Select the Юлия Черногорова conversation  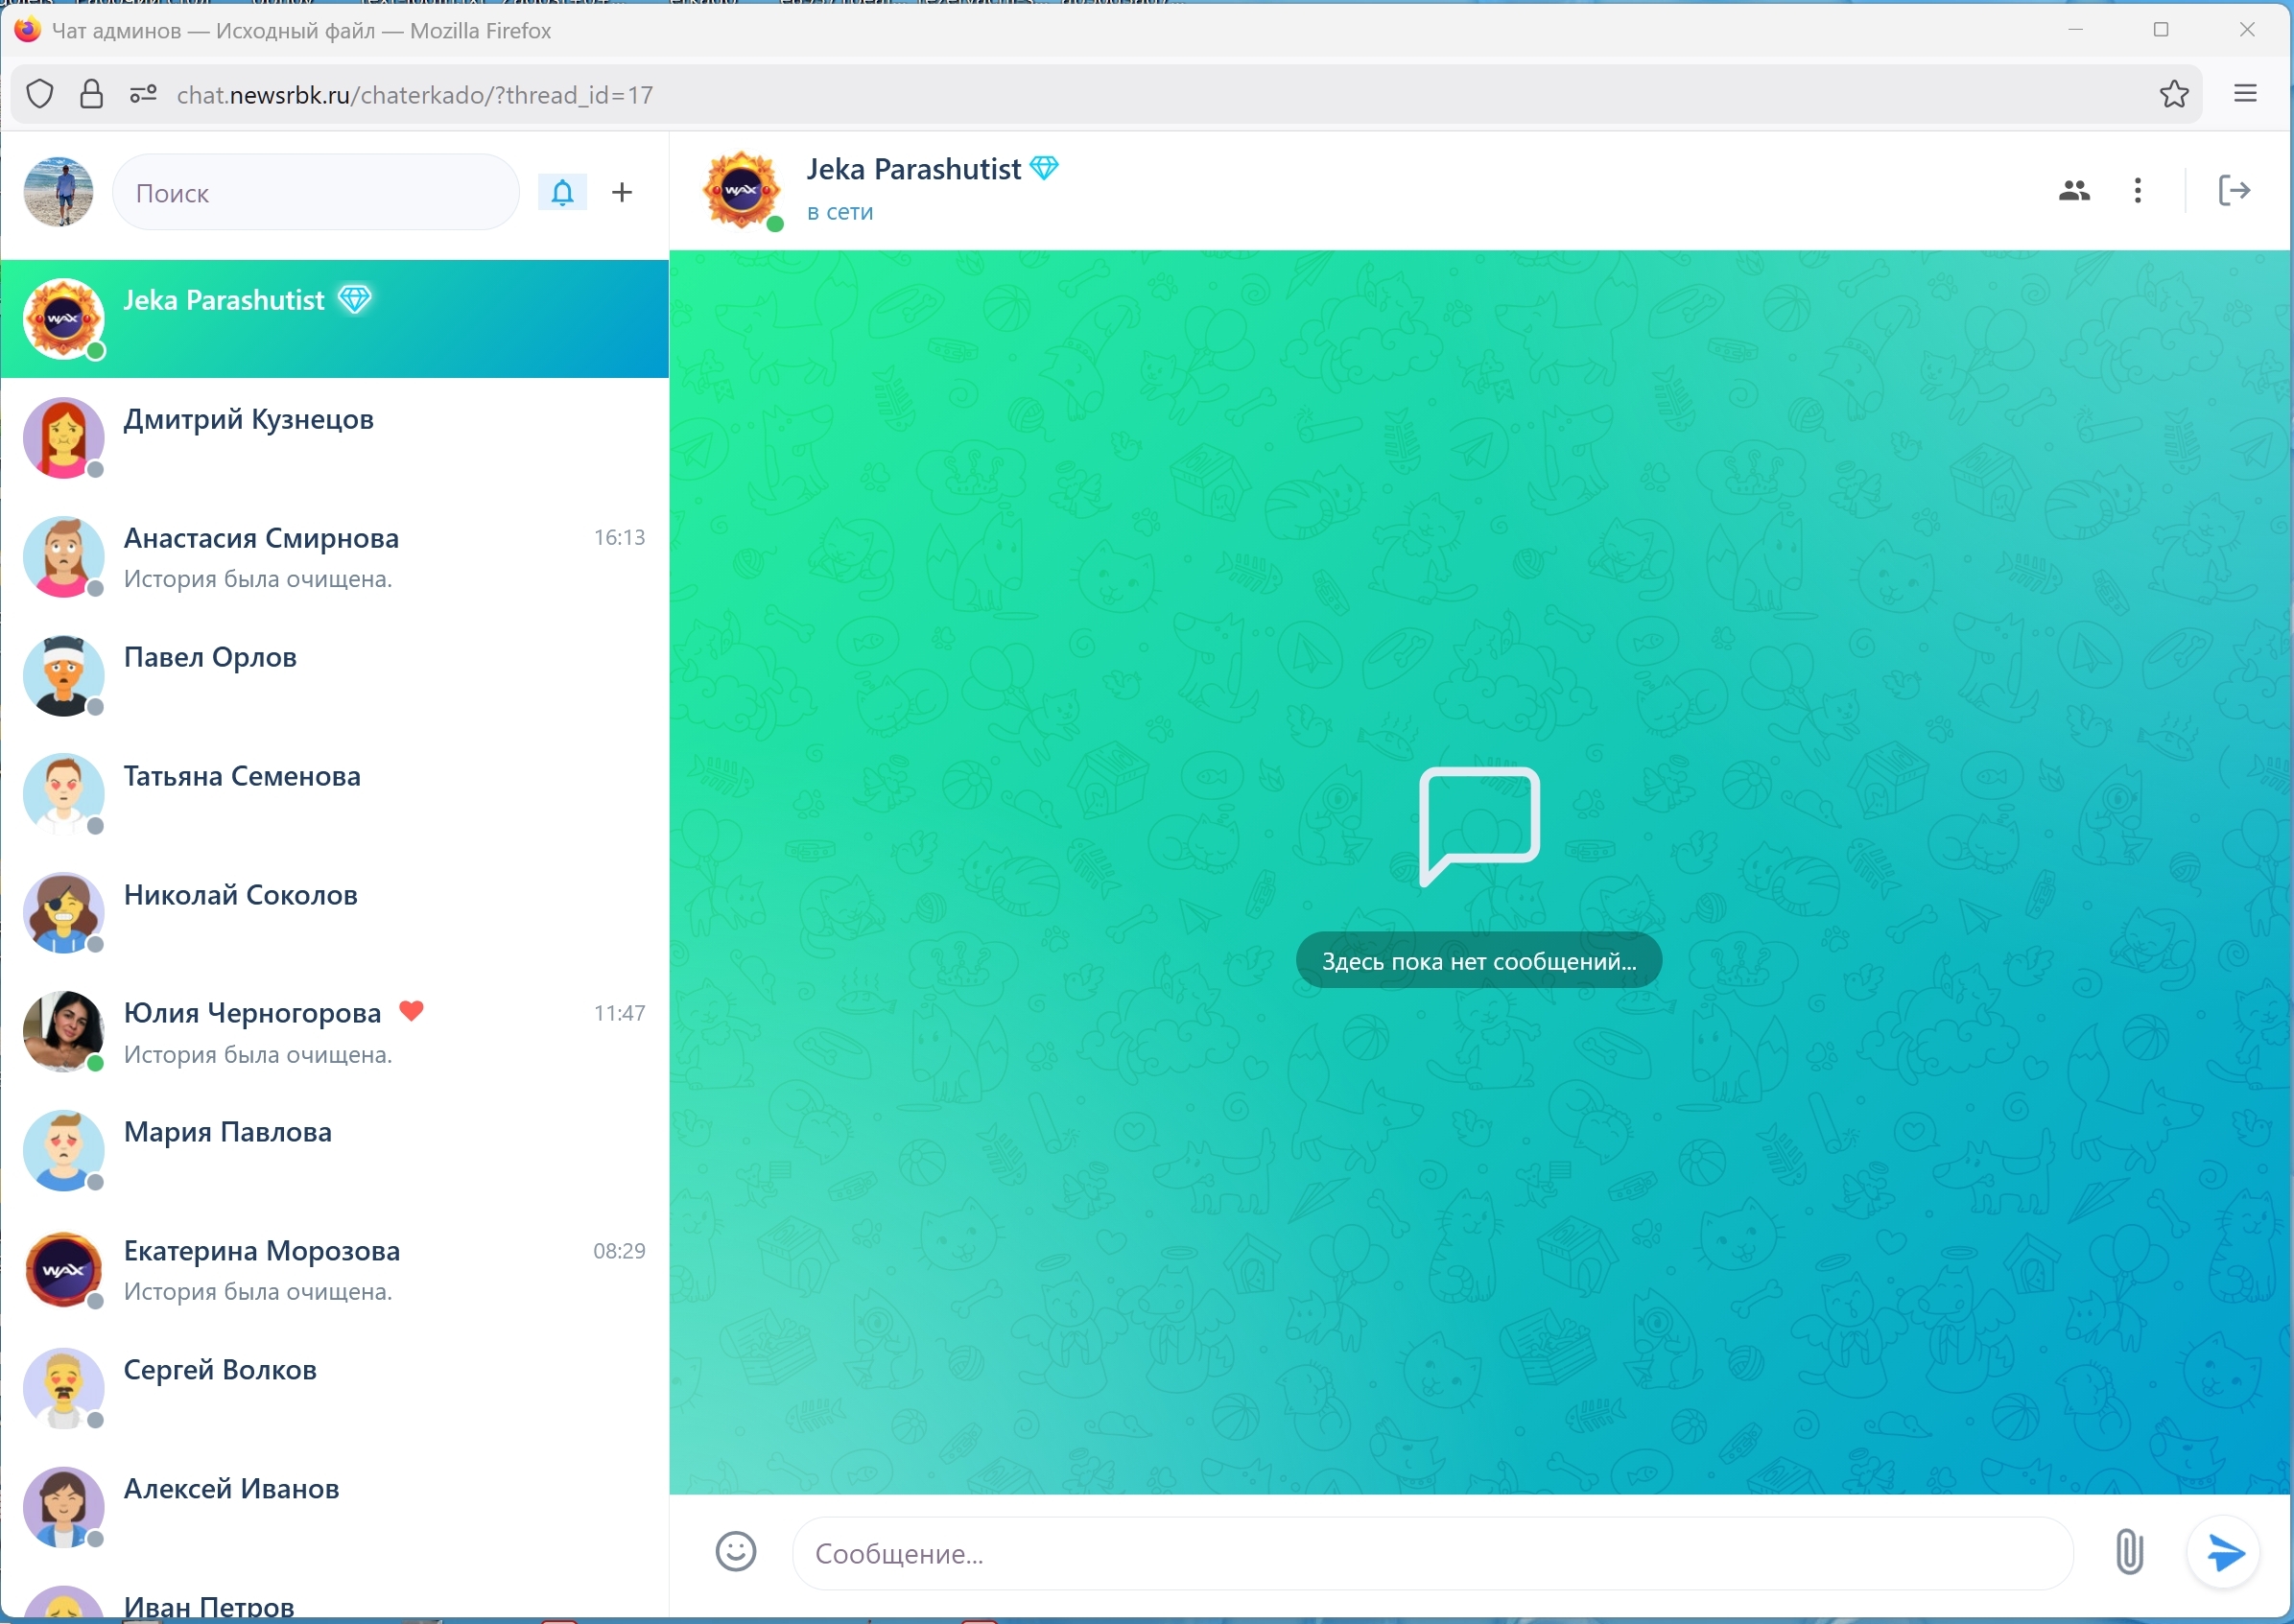click(x=334, y=1032)
